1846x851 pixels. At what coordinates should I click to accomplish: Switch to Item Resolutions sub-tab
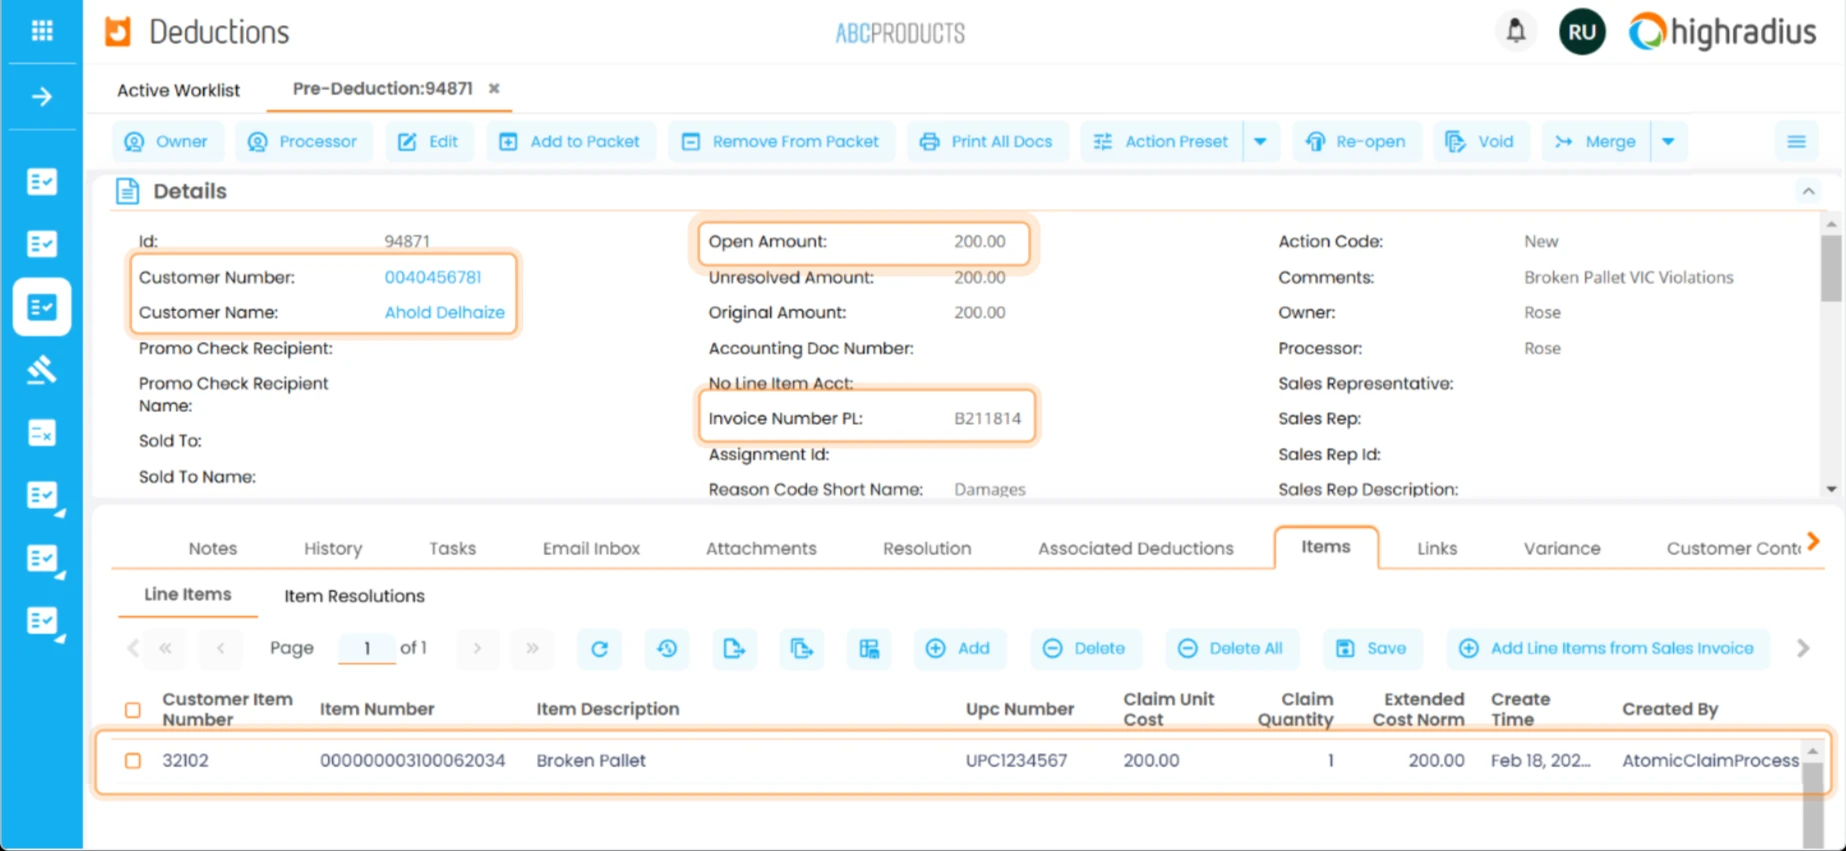(354, 596)
